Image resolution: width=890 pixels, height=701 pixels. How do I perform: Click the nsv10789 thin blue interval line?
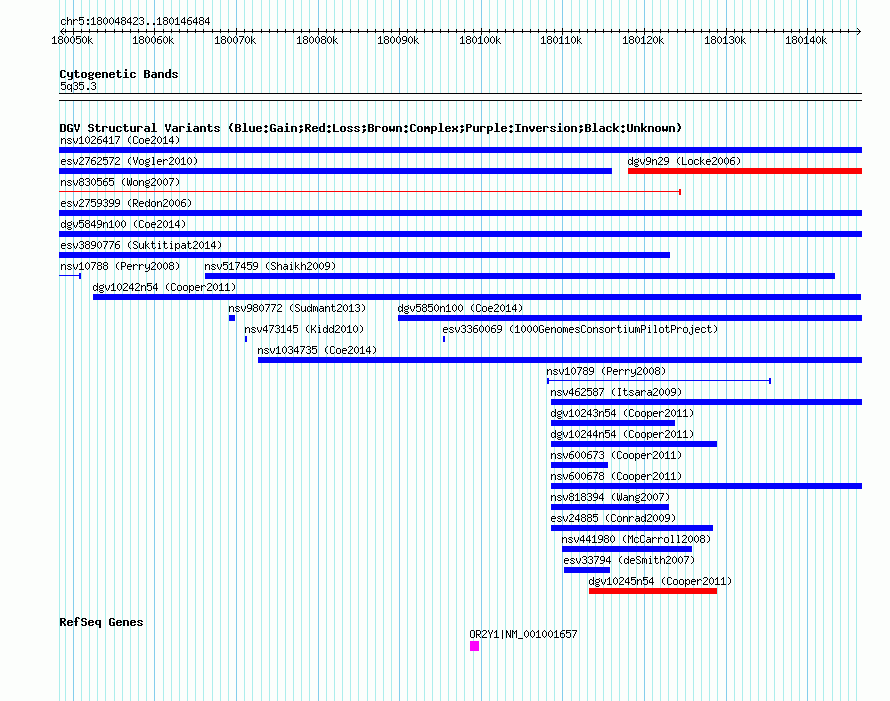tap(659, 381)
